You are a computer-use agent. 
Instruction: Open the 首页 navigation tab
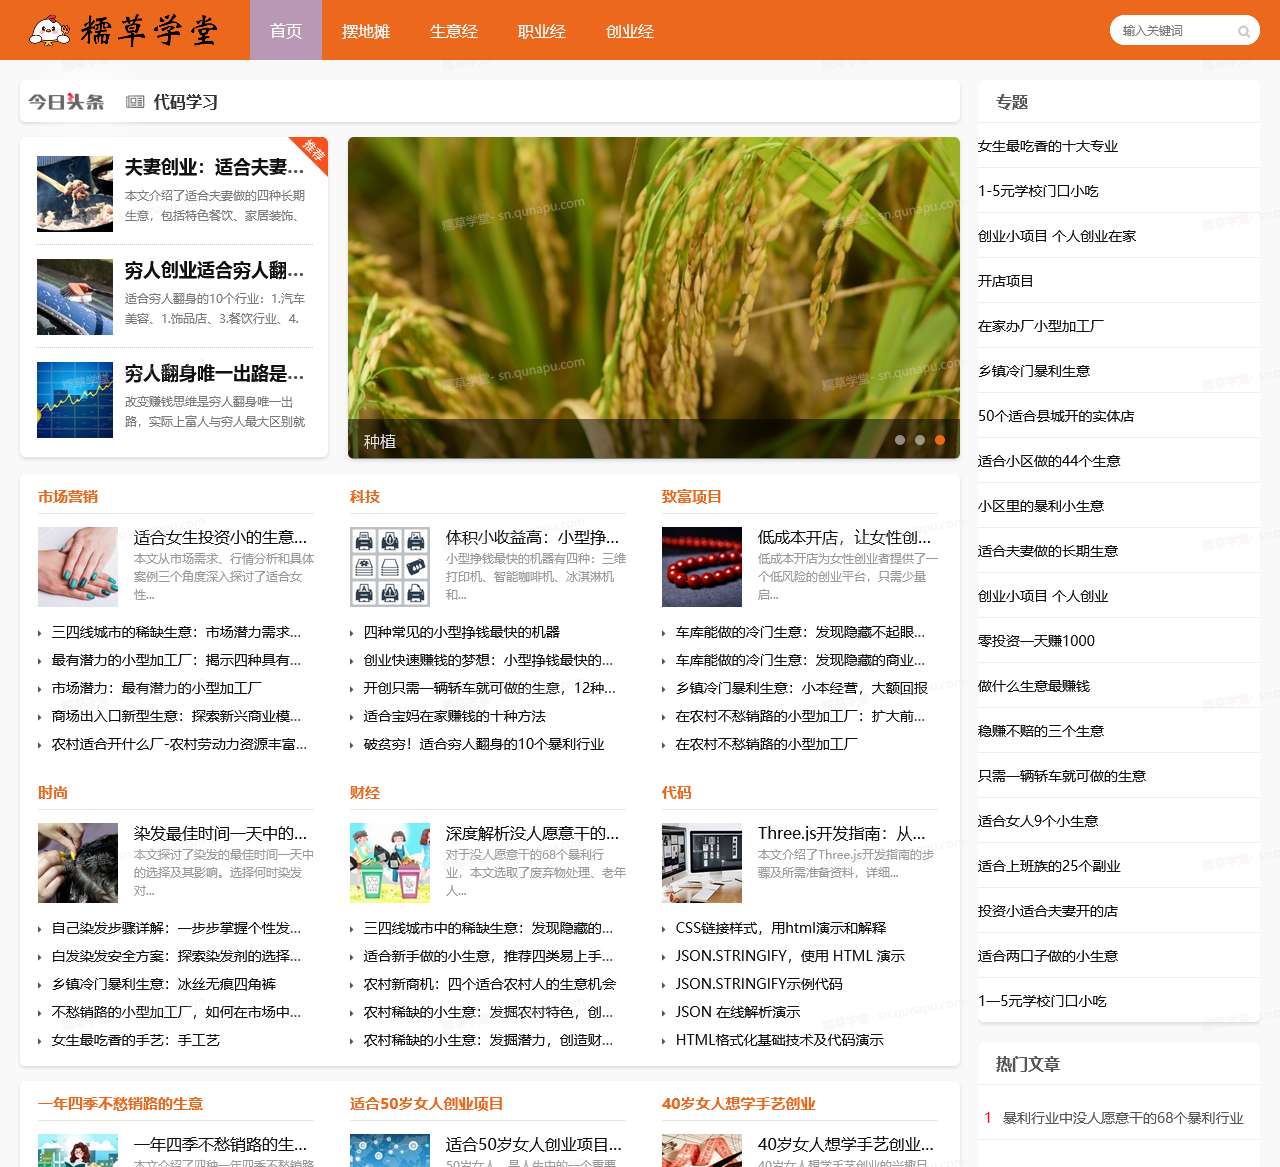pyautogui.click(x=286, y=31)
